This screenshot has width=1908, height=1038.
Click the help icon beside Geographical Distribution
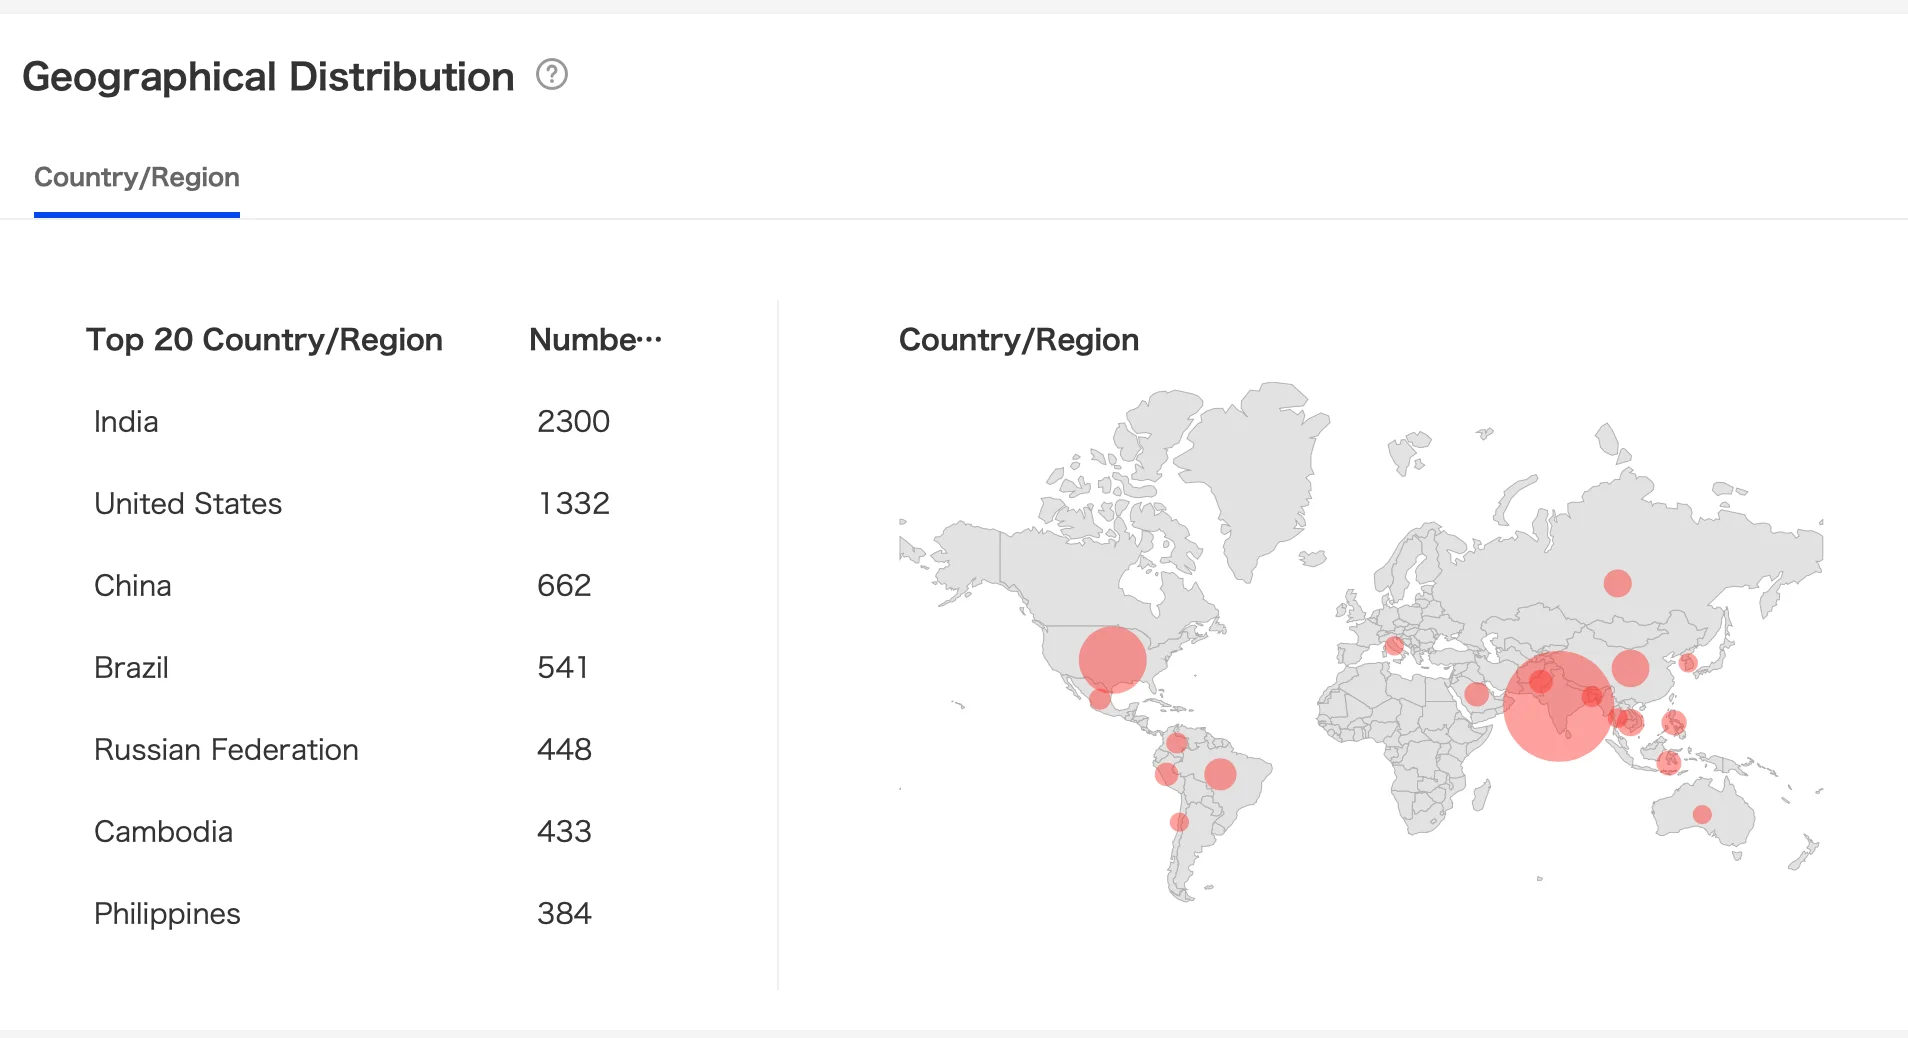[552, 75]
